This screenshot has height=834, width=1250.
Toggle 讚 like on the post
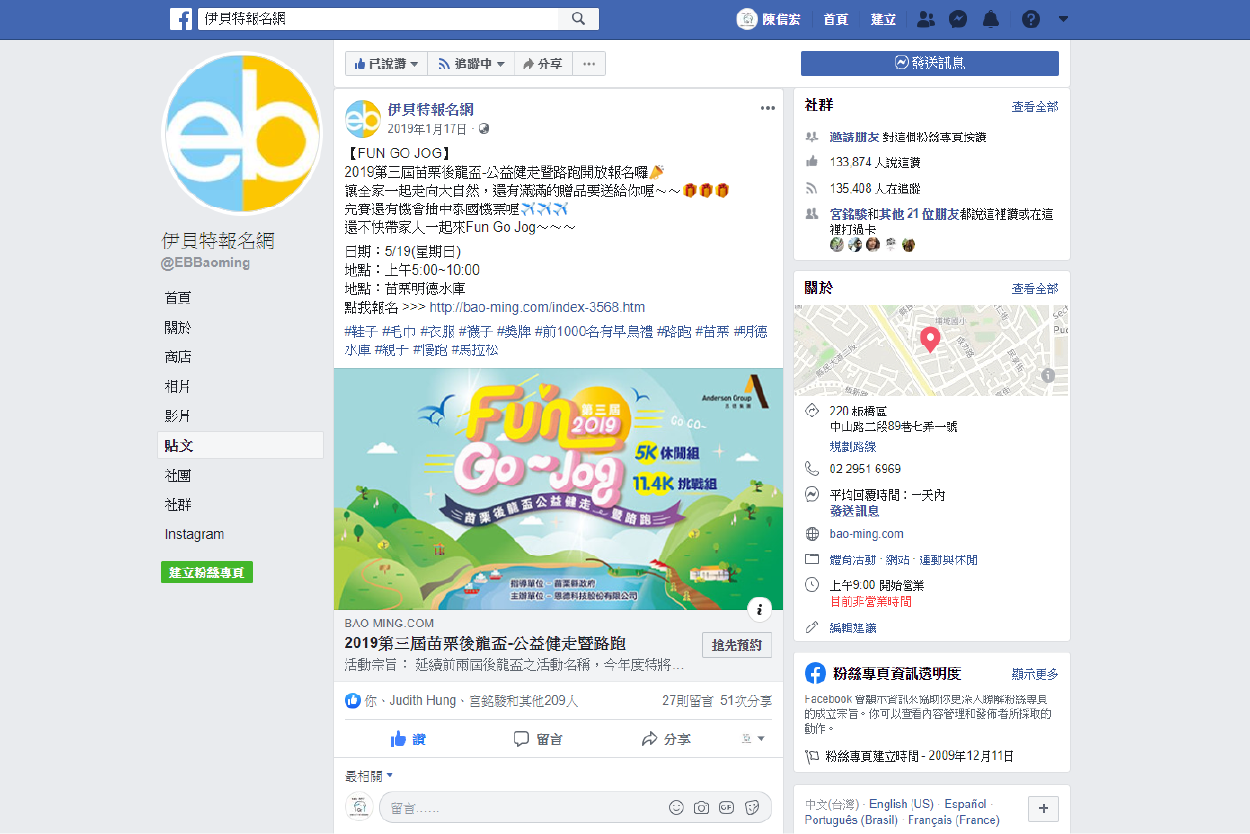coord(408,739)
